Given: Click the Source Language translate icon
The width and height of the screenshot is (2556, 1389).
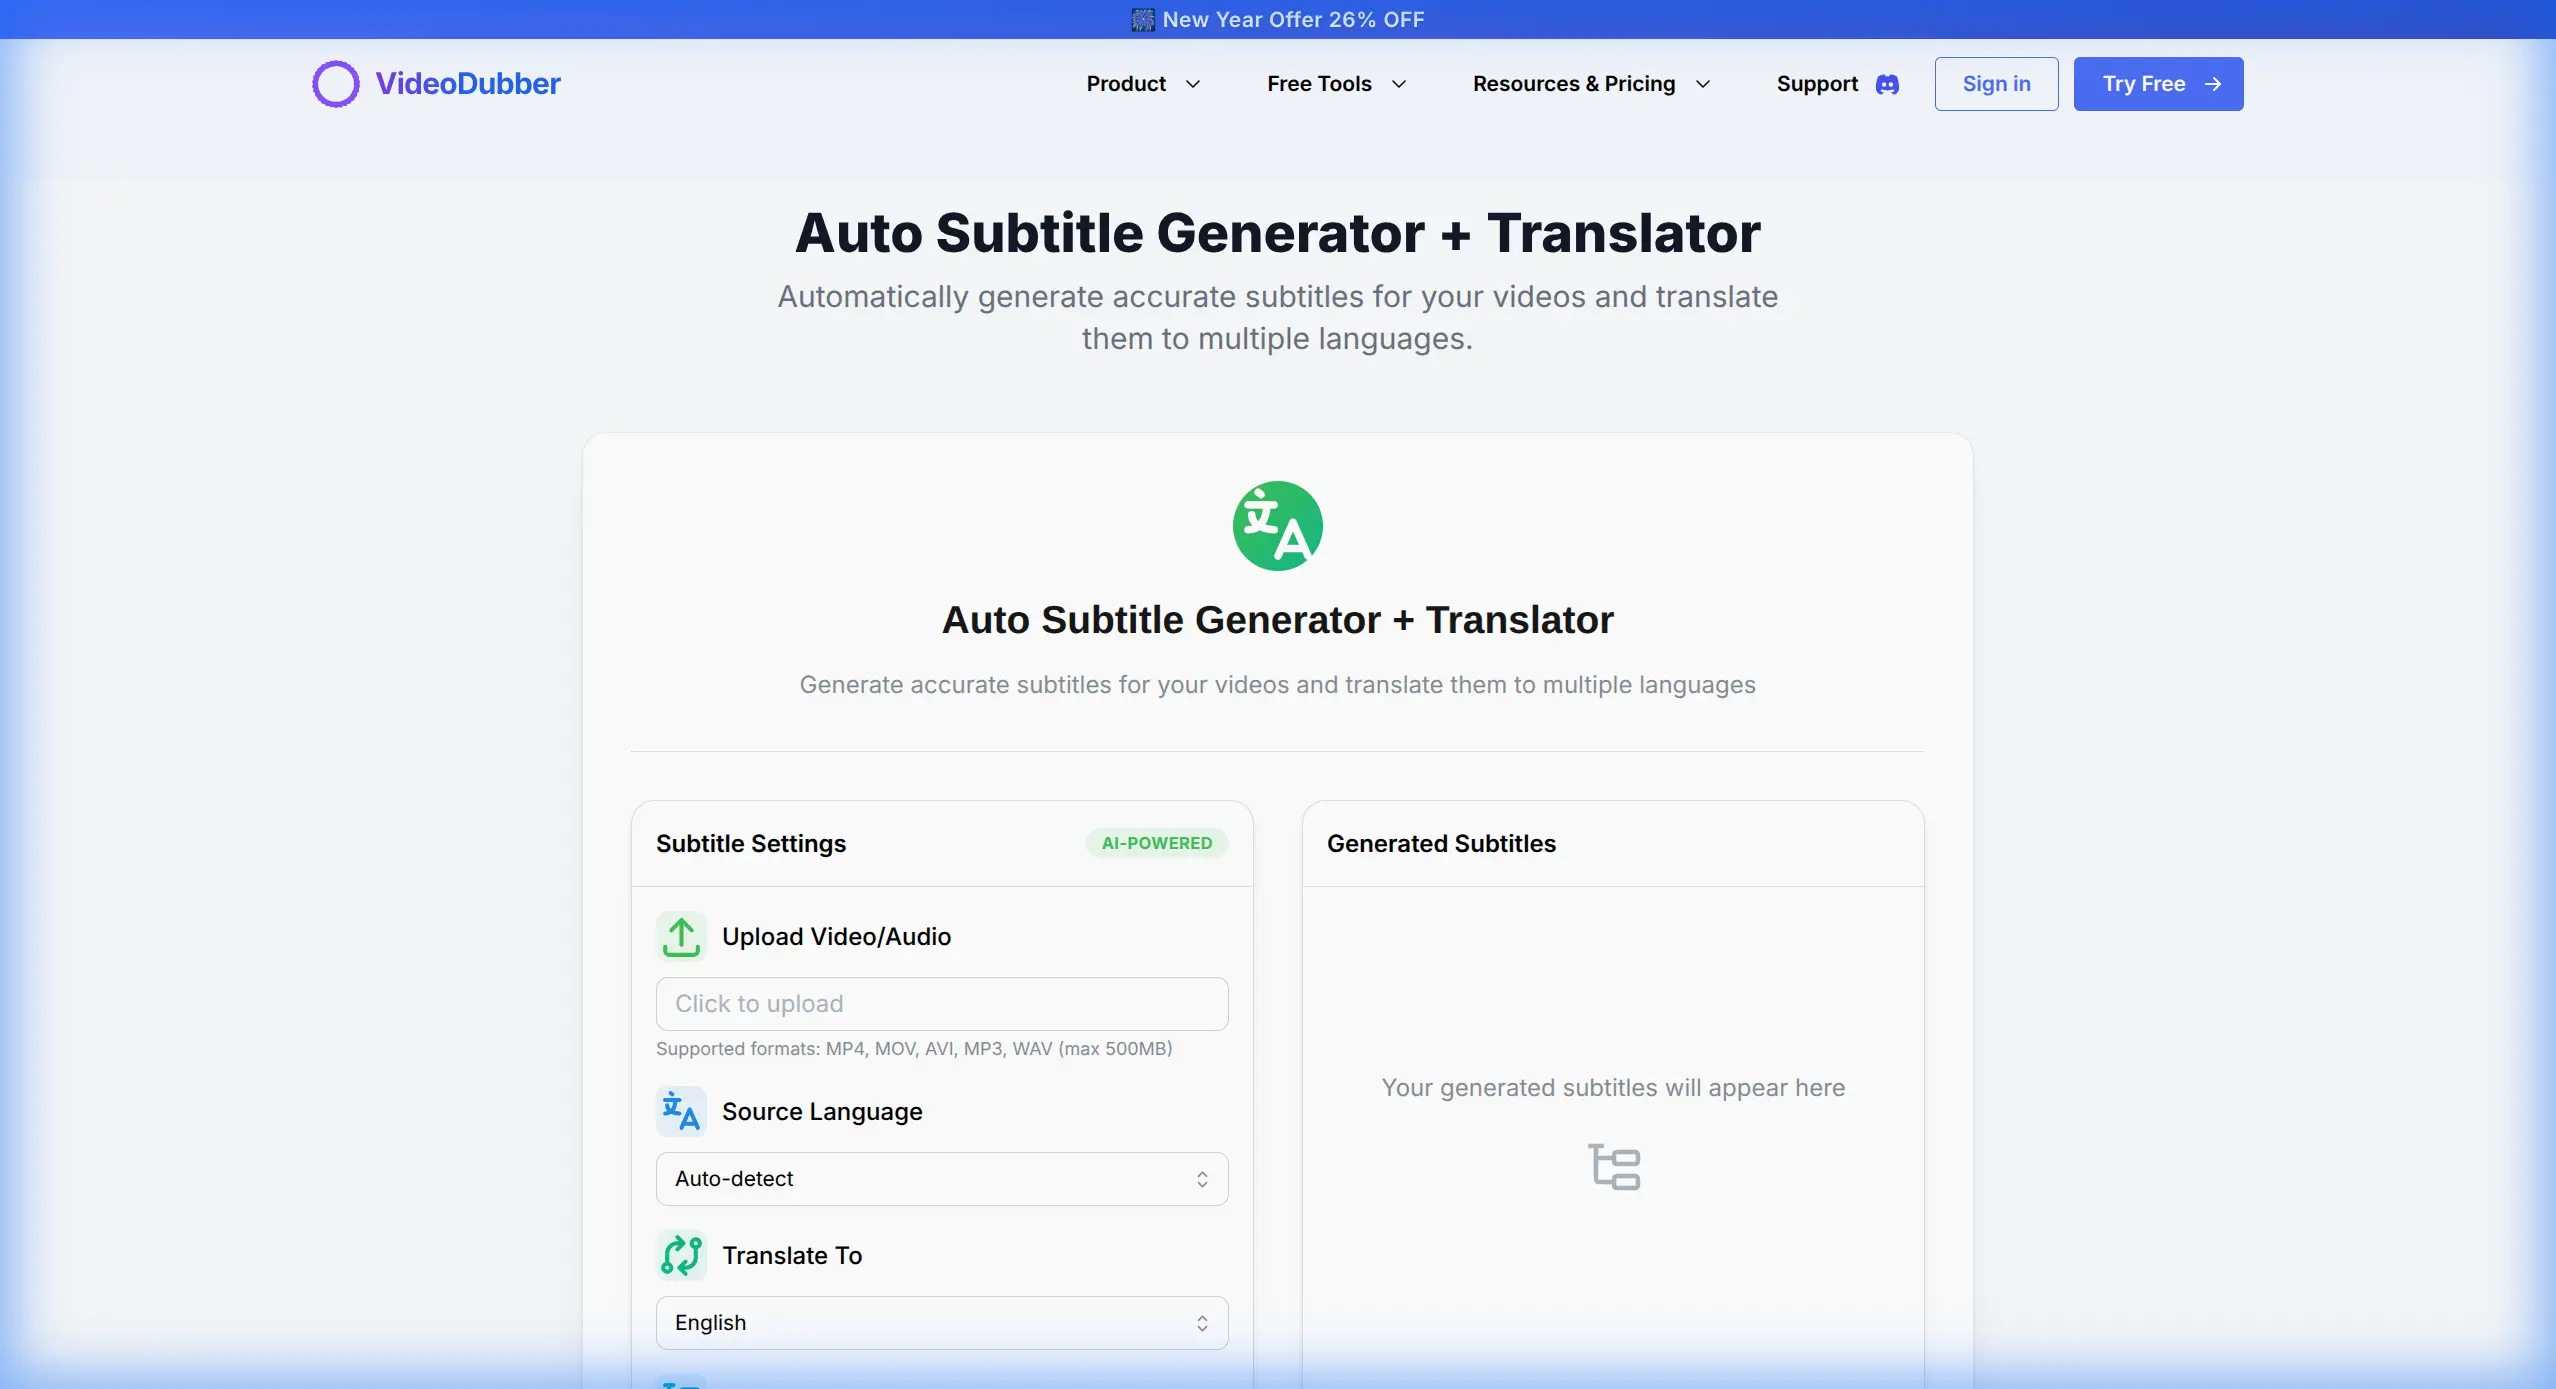Looking at the screenshot, I should point(681,1111).
